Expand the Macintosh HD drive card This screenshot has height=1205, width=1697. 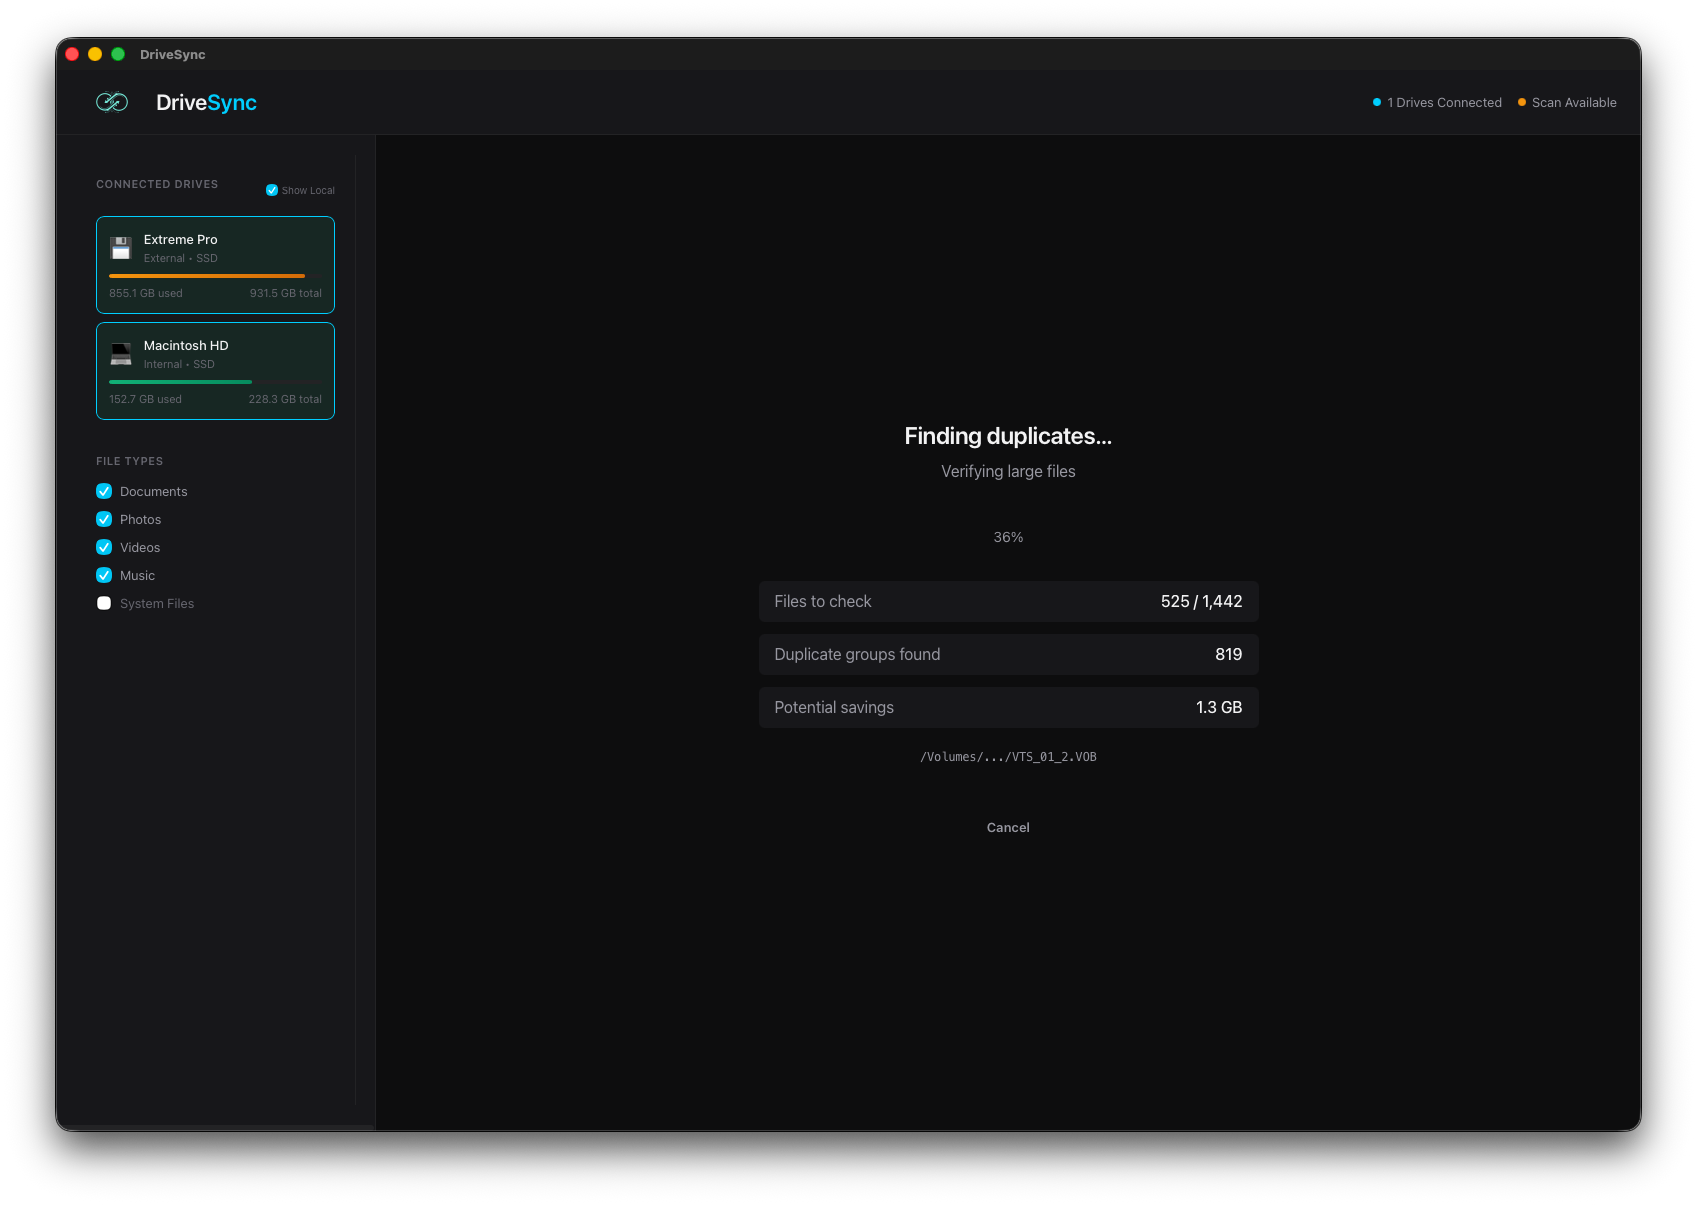pyautogui.click(x=215, y=371)
